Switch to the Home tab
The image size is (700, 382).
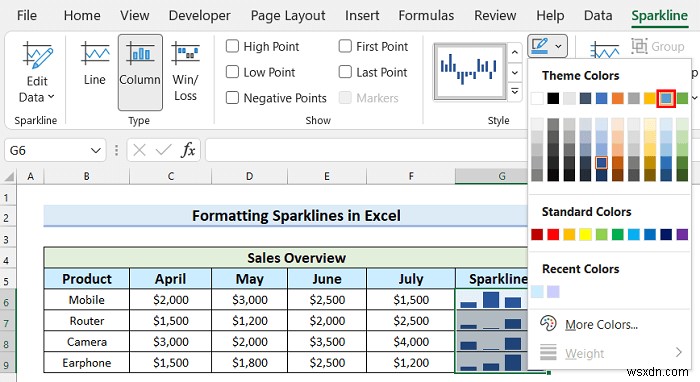[82, 16]
